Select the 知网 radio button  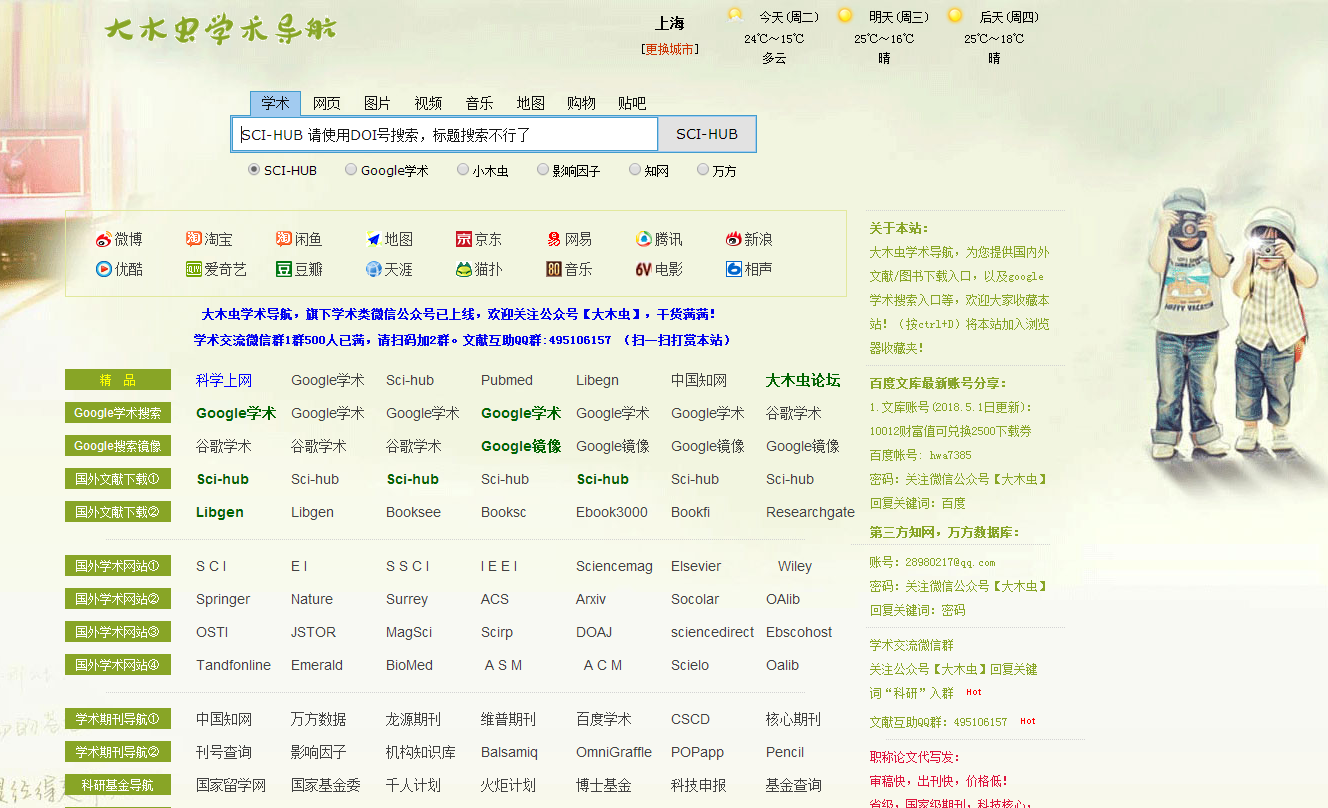click(635, 170)
